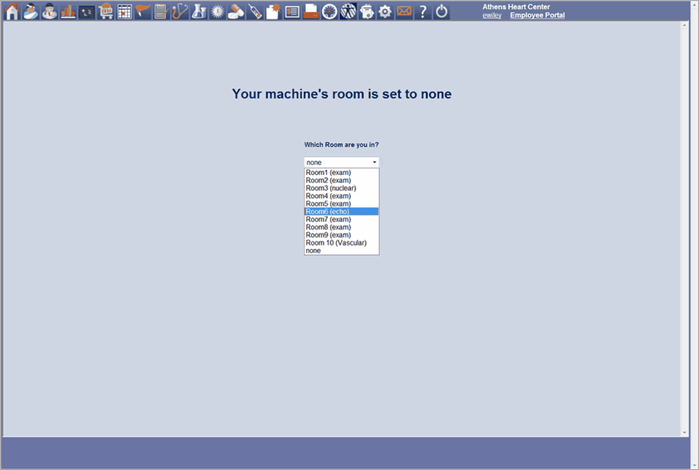Click the shopping cart icon

click(x=105, y=12)
